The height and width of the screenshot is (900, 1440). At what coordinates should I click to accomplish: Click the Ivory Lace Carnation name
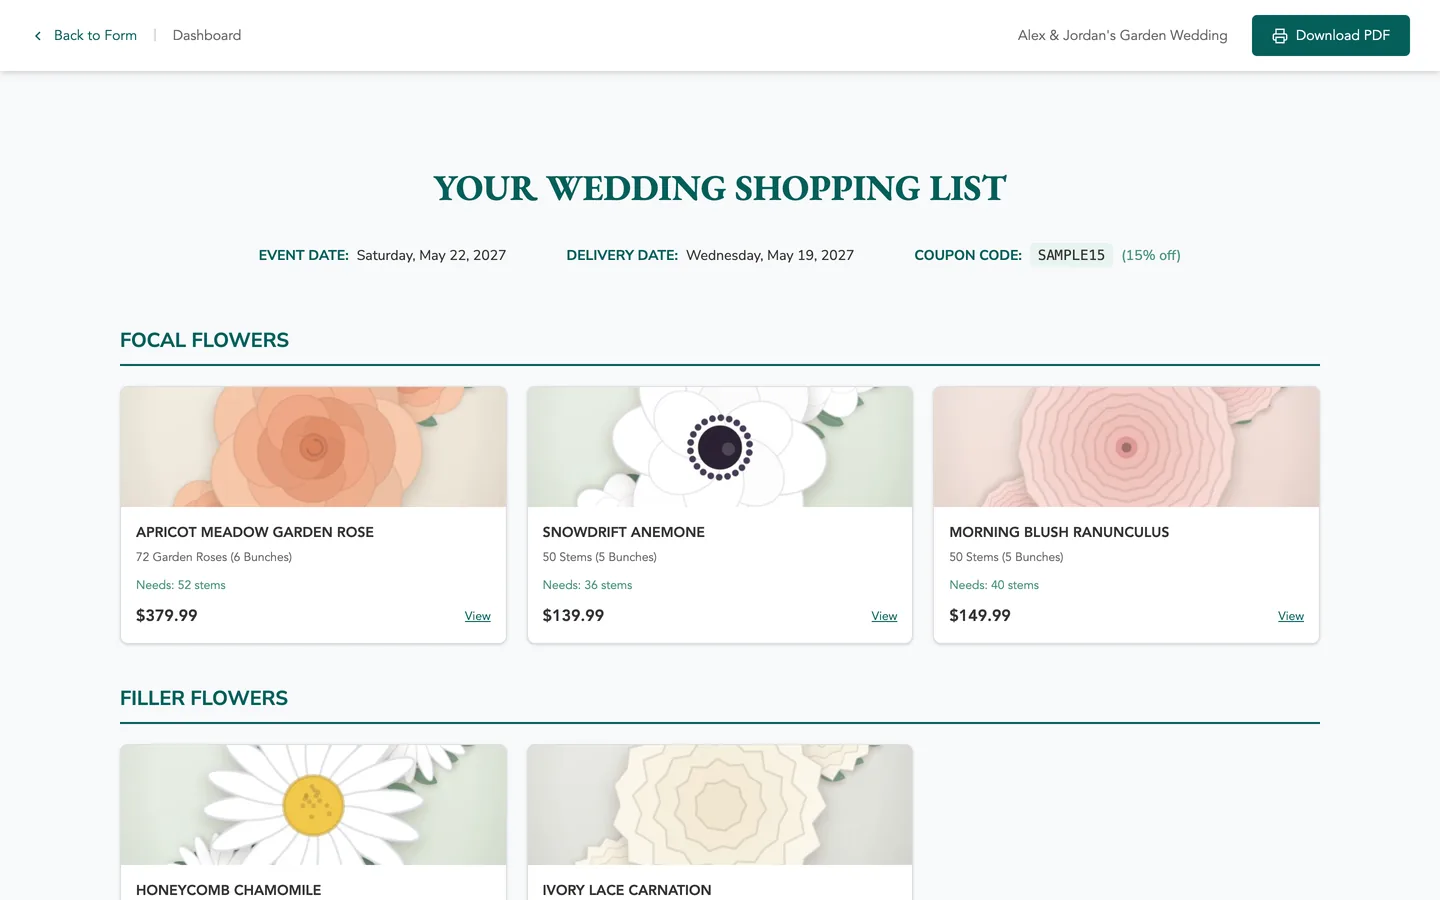pyautogui.click(x=627, y=890)
